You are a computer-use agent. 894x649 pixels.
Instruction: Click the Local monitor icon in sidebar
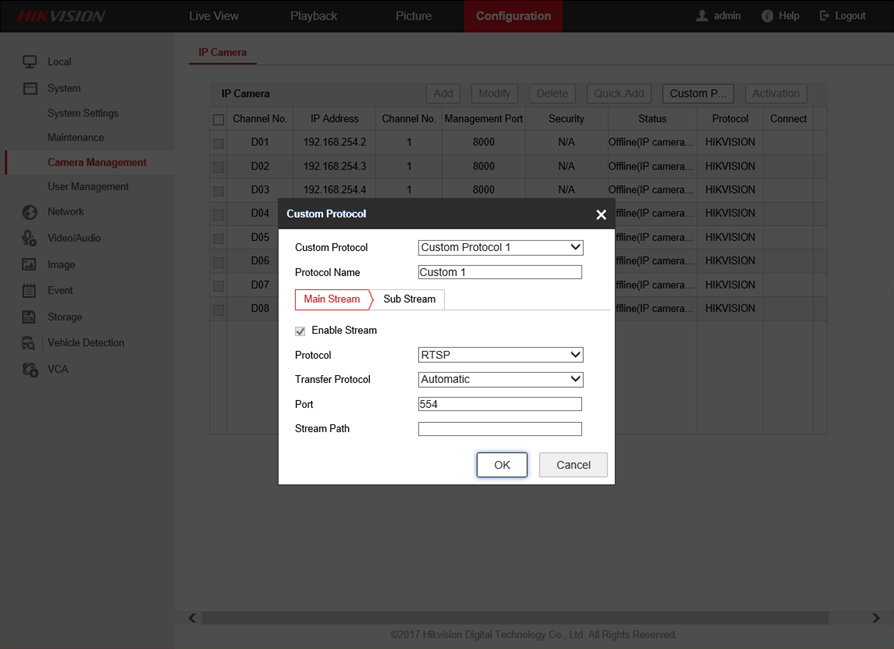[30, 62]
